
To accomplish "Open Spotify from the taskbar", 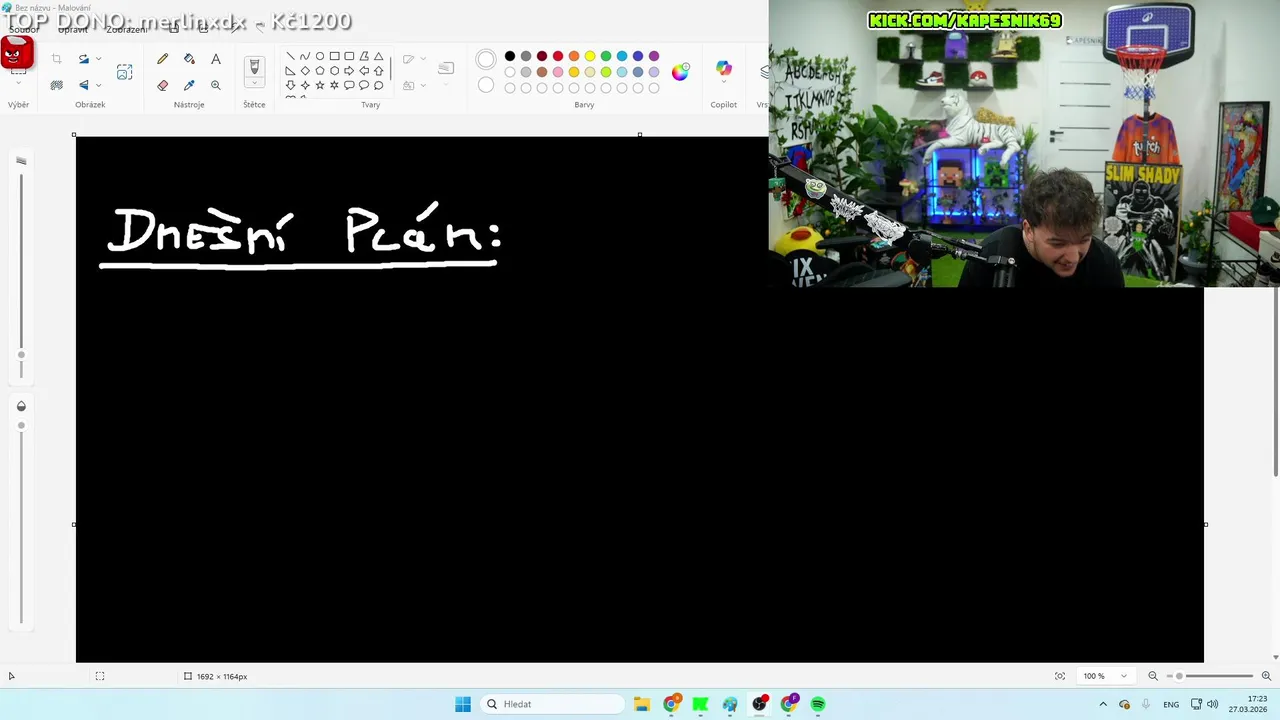I will tap(818, 704).
